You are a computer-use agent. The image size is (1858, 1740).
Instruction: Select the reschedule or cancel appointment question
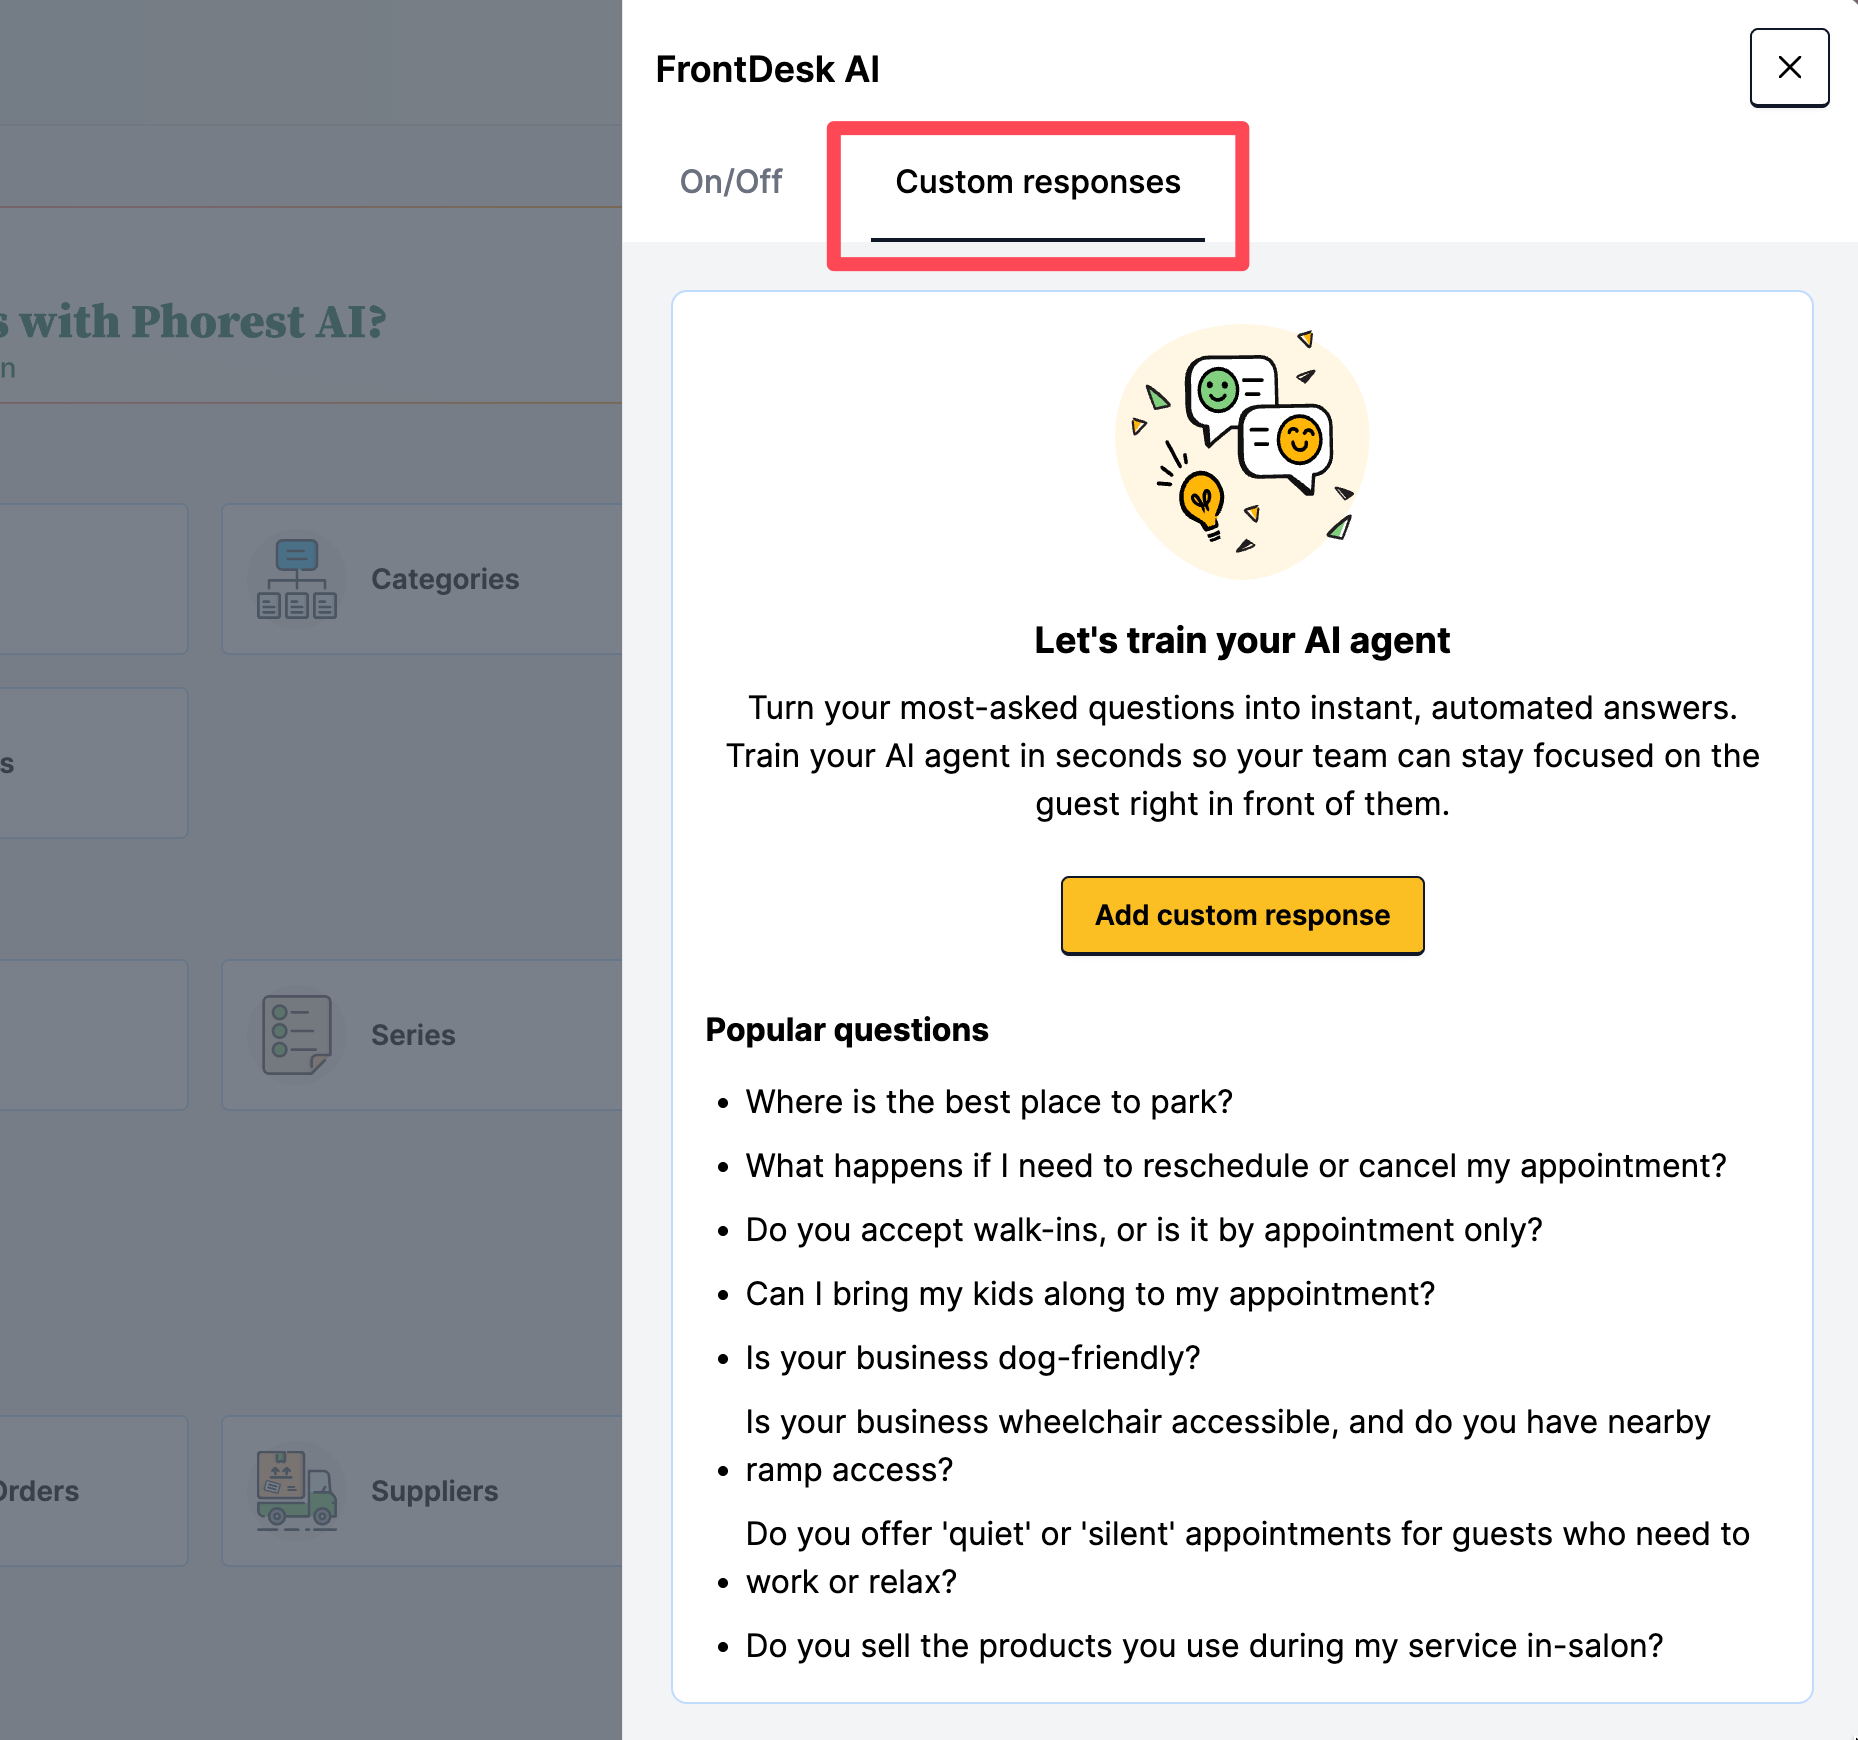(1236, 1166)
